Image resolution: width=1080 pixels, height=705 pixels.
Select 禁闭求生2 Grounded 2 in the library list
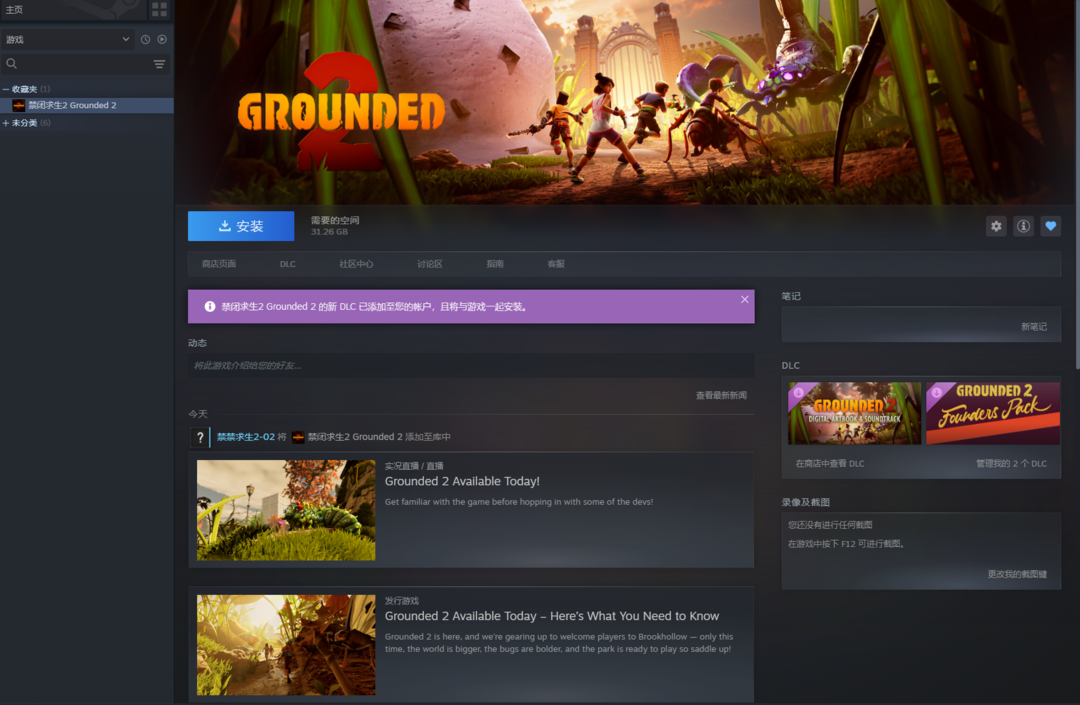point(72,105)
